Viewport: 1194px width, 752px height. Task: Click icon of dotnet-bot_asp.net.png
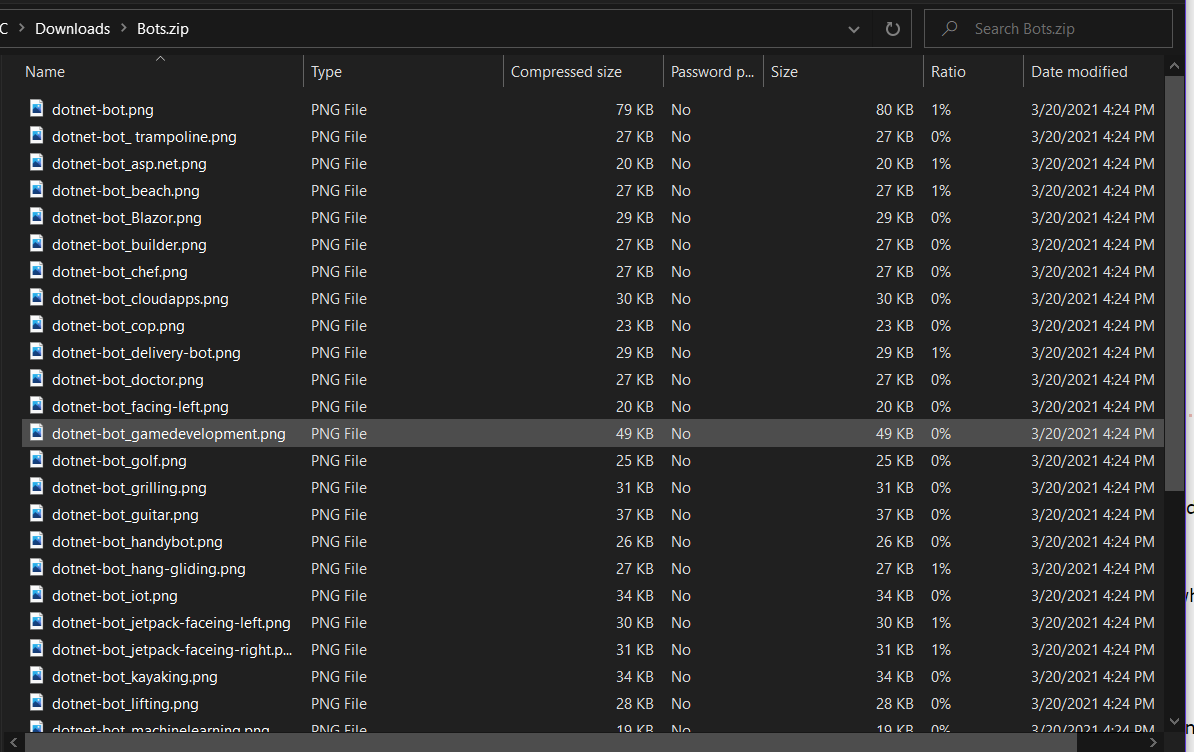click(x=37, y=162)
